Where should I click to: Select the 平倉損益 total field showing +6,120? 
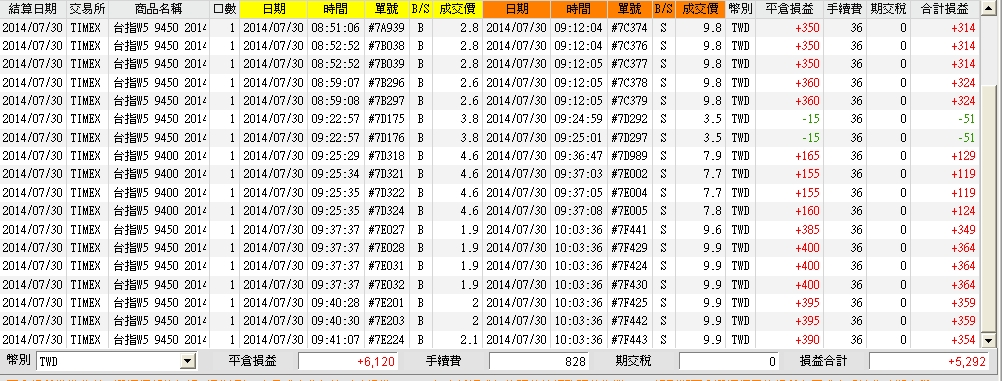click(x=348, y=362)
